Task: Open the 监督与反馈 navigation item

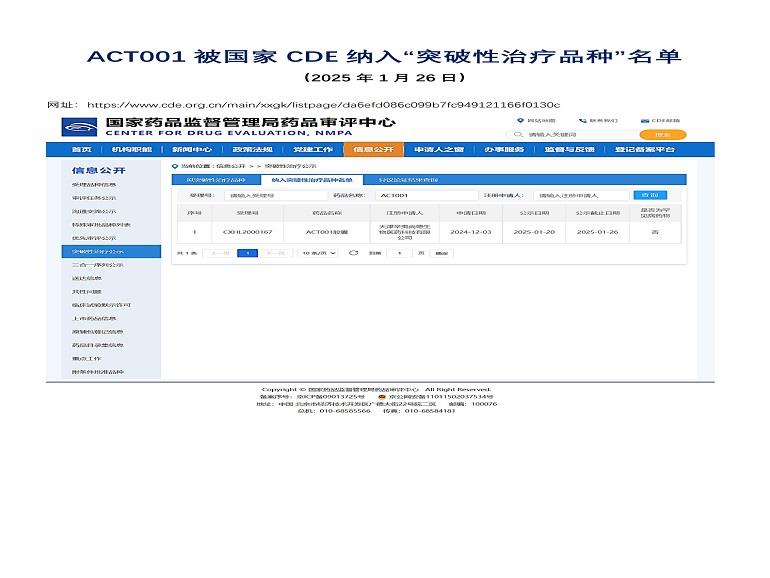Action: pos(569,149)
